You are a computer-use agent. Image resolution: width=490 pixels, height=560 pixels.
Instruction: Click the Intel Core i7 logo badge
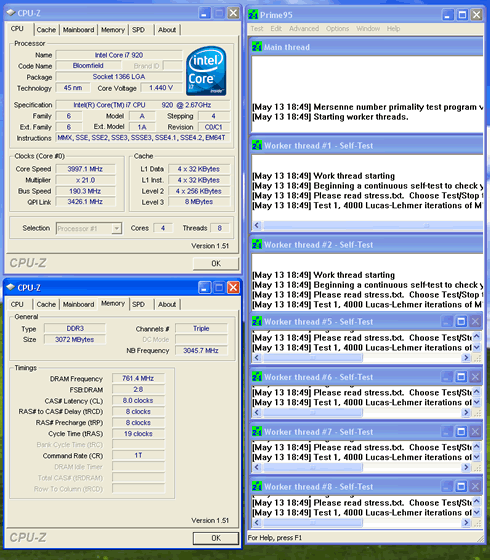coord(206,71)
